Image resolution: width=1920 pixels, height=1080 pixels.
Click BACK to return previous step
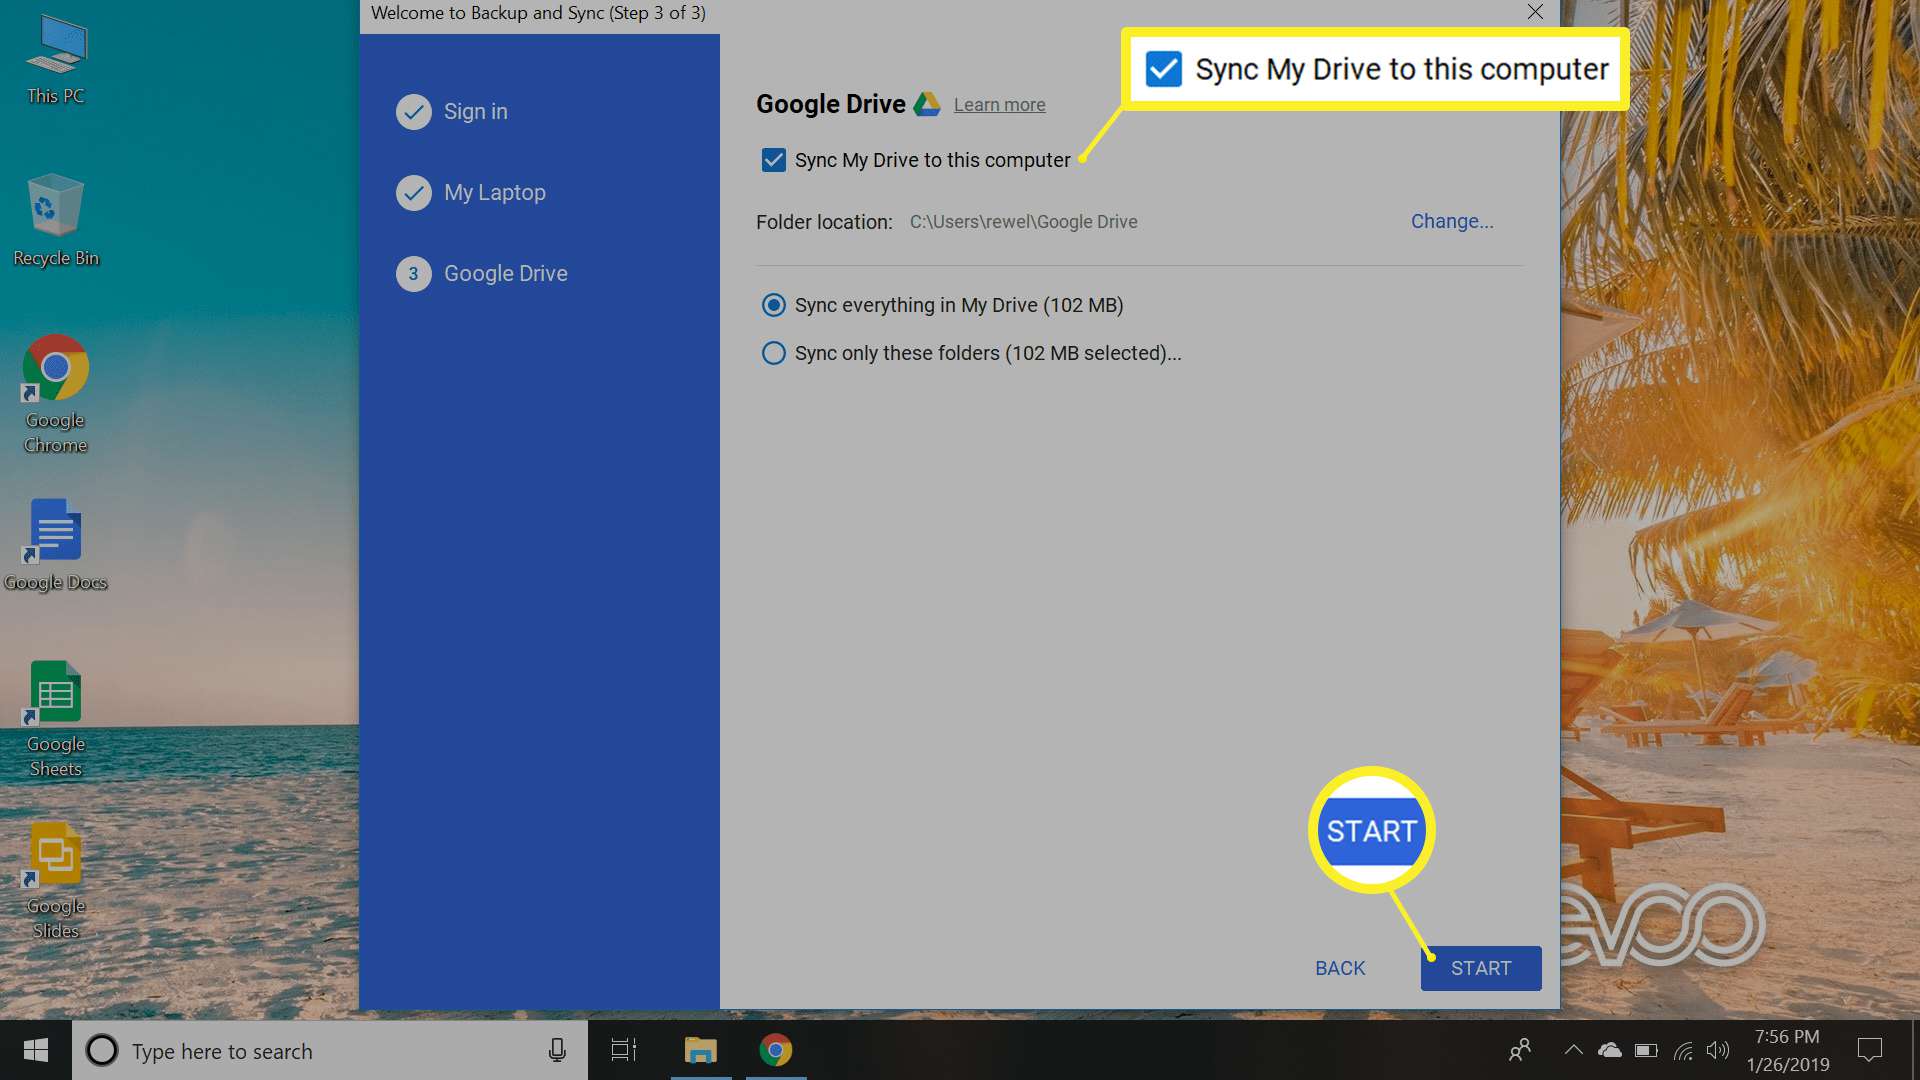coord(1340,968)
